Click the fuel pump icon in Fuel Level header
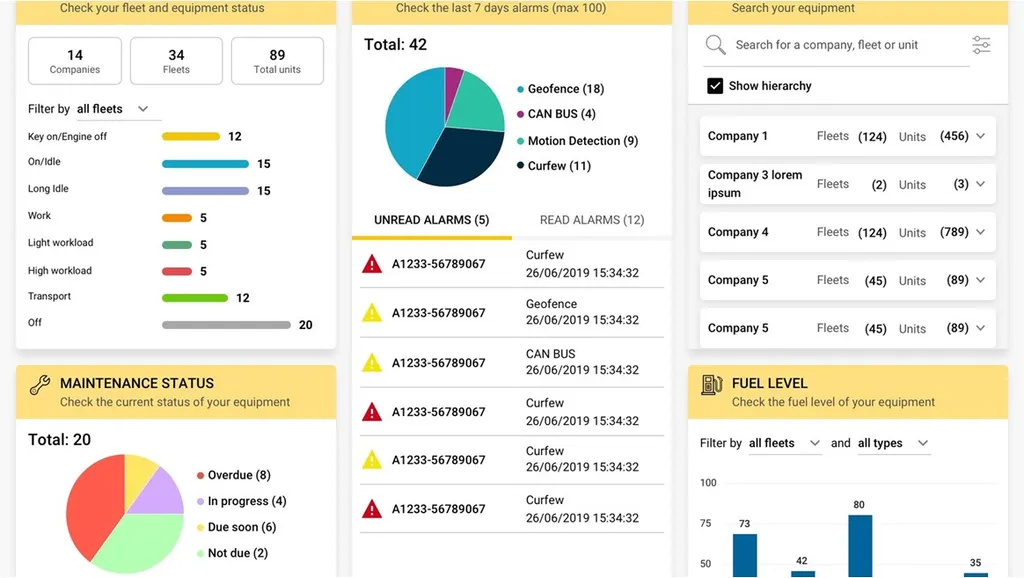This screenshot has width=1024, height=578. point(711,383)
